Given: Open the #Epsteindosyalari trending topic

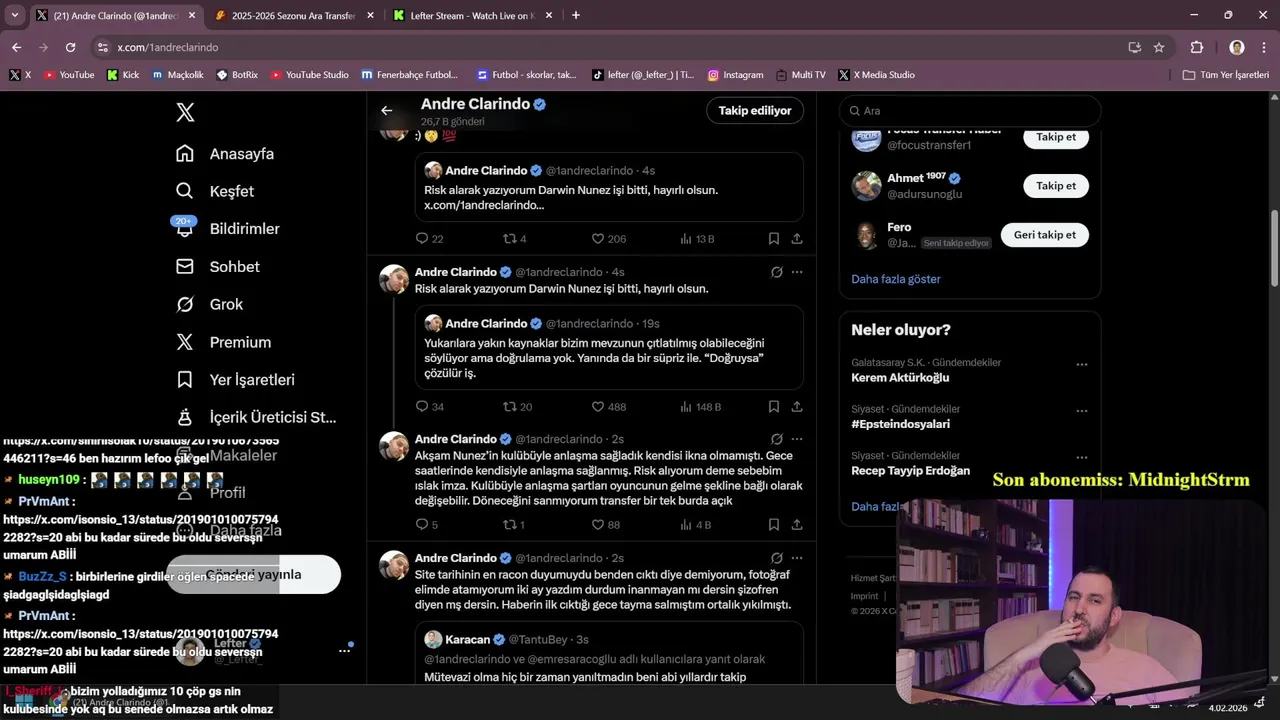Looking at the screenshot, I should click(x=900, y=424).
